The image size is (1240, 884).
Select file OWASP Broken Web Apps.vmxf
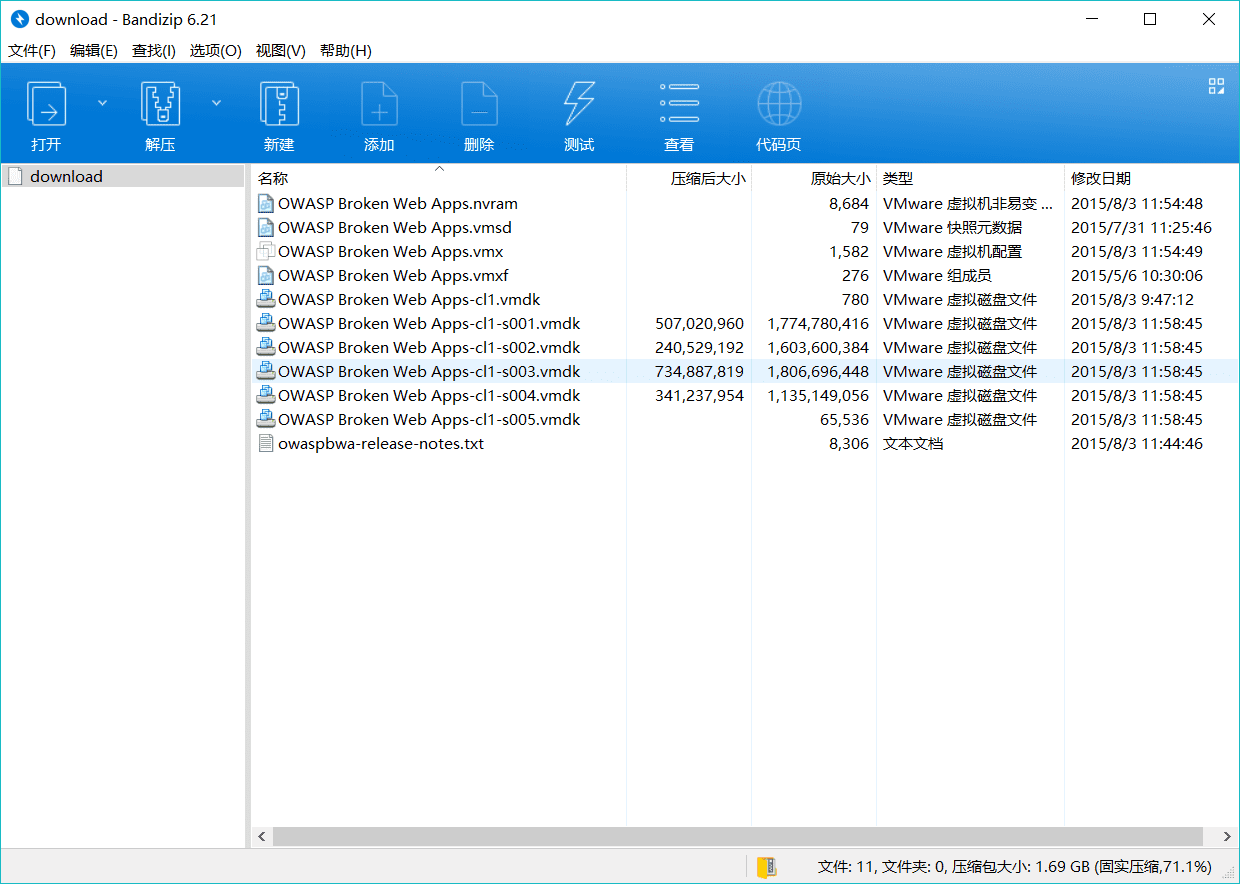(x=394, y=275)
